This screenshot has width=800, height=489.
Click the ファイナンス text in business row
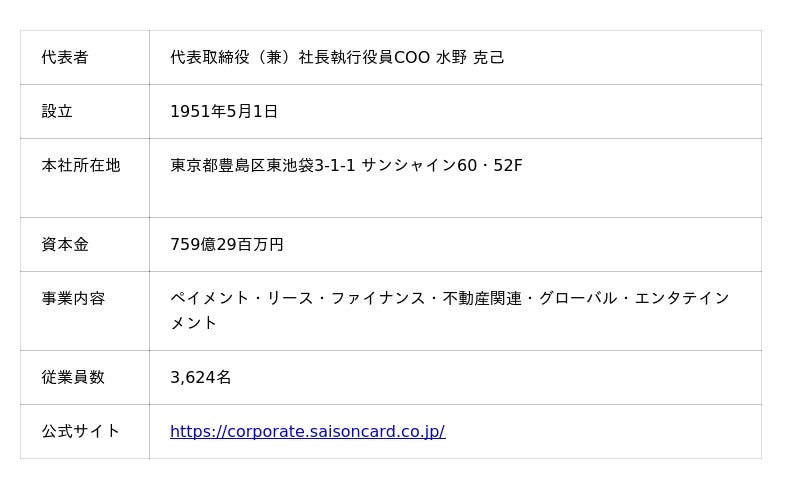[x=378, y=298]
